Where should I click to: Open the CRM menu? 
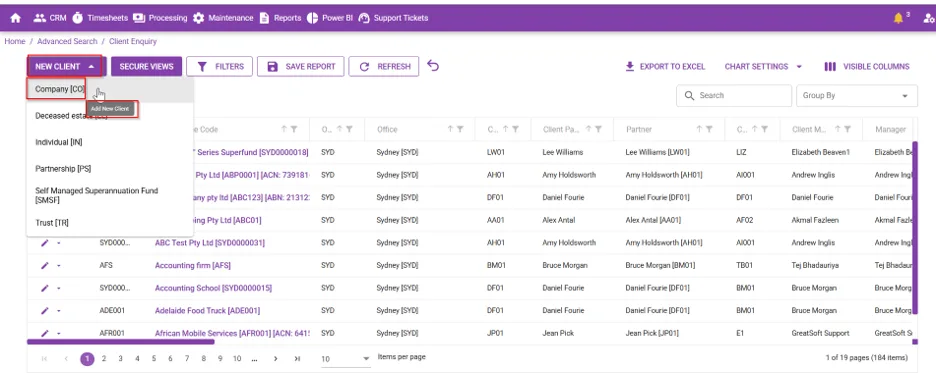click(x=50, y=18)
